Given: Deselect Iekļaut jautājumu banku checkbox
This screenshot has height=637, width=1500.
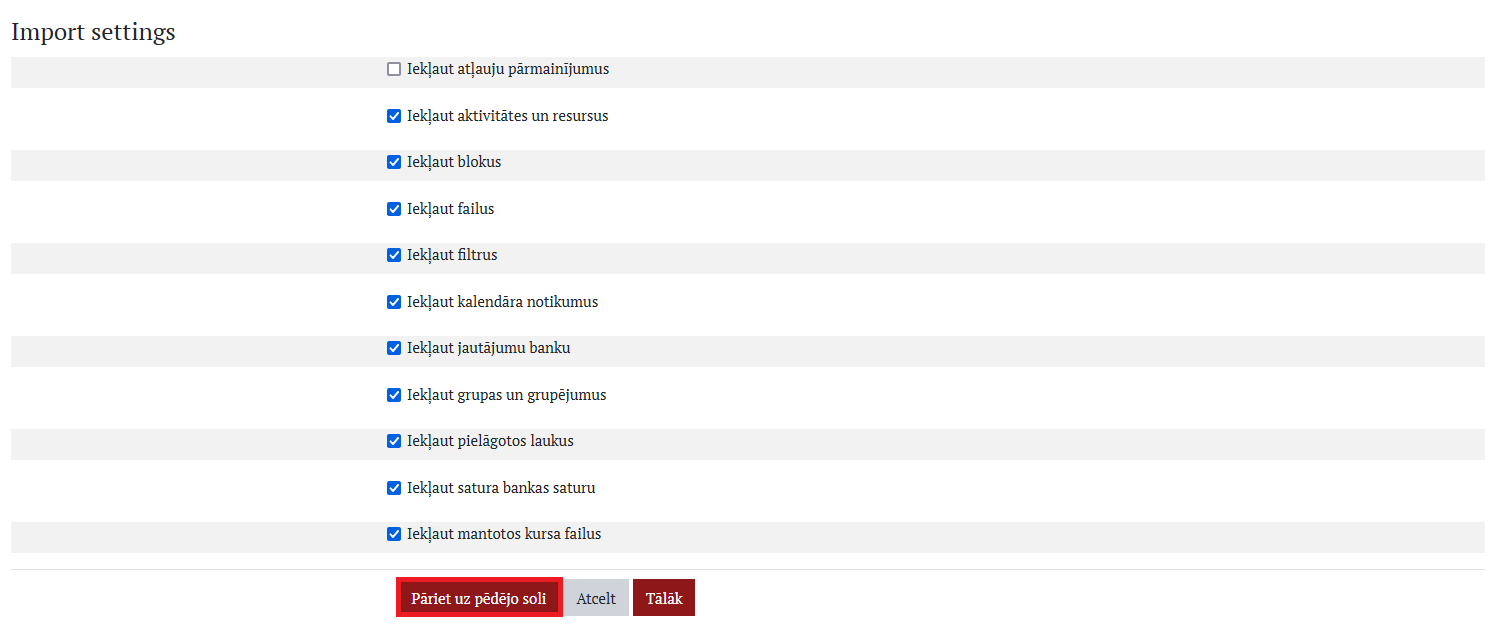Looking at the screenshot, I should tap(394, 348).
